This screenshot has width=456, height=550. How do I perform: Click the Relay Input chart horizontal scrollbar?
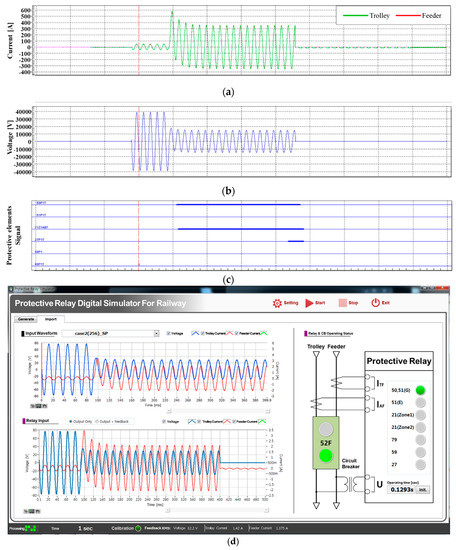pos(217,510)
